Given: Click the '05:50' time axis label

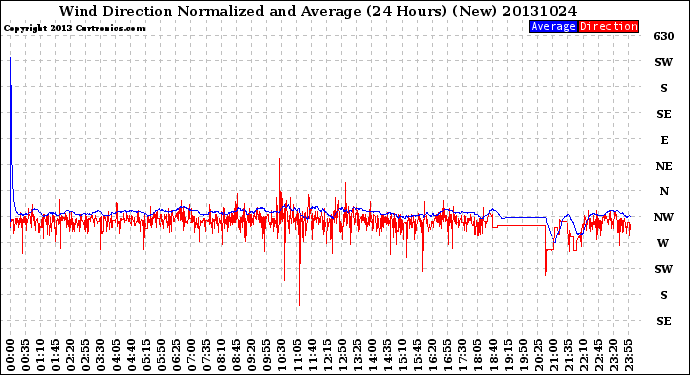Looking at the screenshot, I should click(161, 355).
